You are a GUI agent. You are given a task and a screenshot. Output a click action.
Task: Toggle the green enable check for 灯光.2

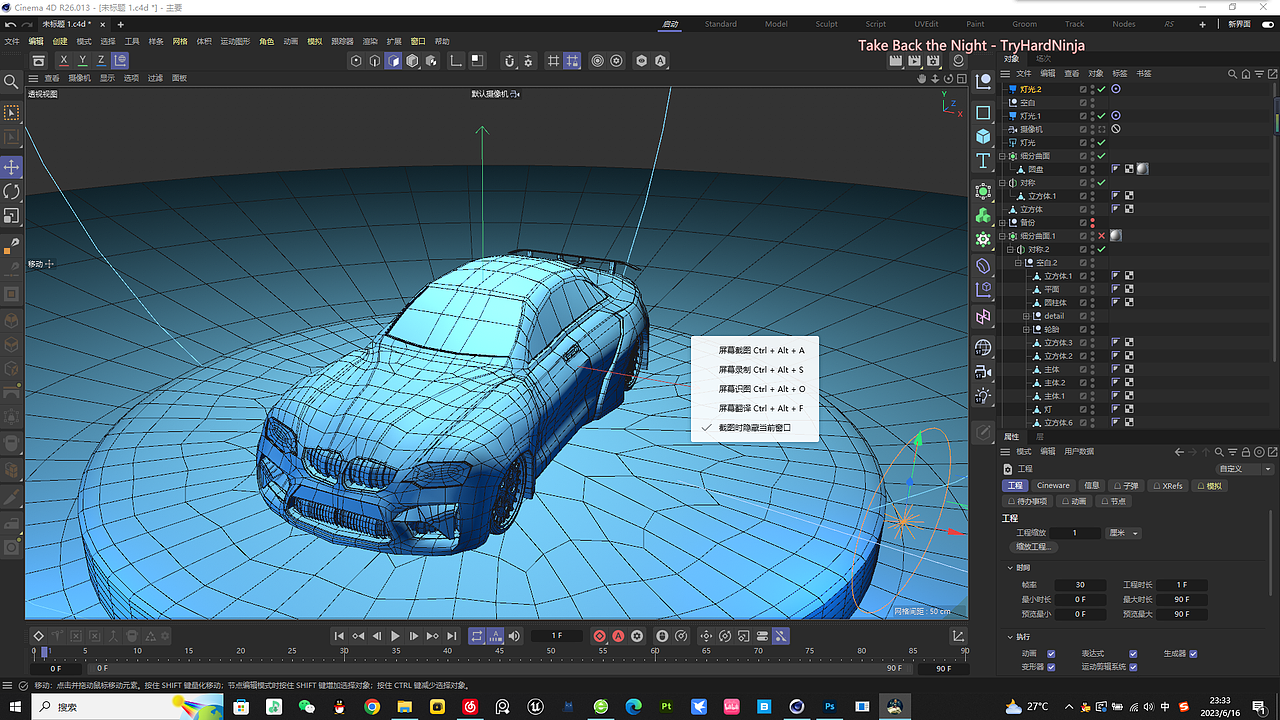[x=1101, y=89]
